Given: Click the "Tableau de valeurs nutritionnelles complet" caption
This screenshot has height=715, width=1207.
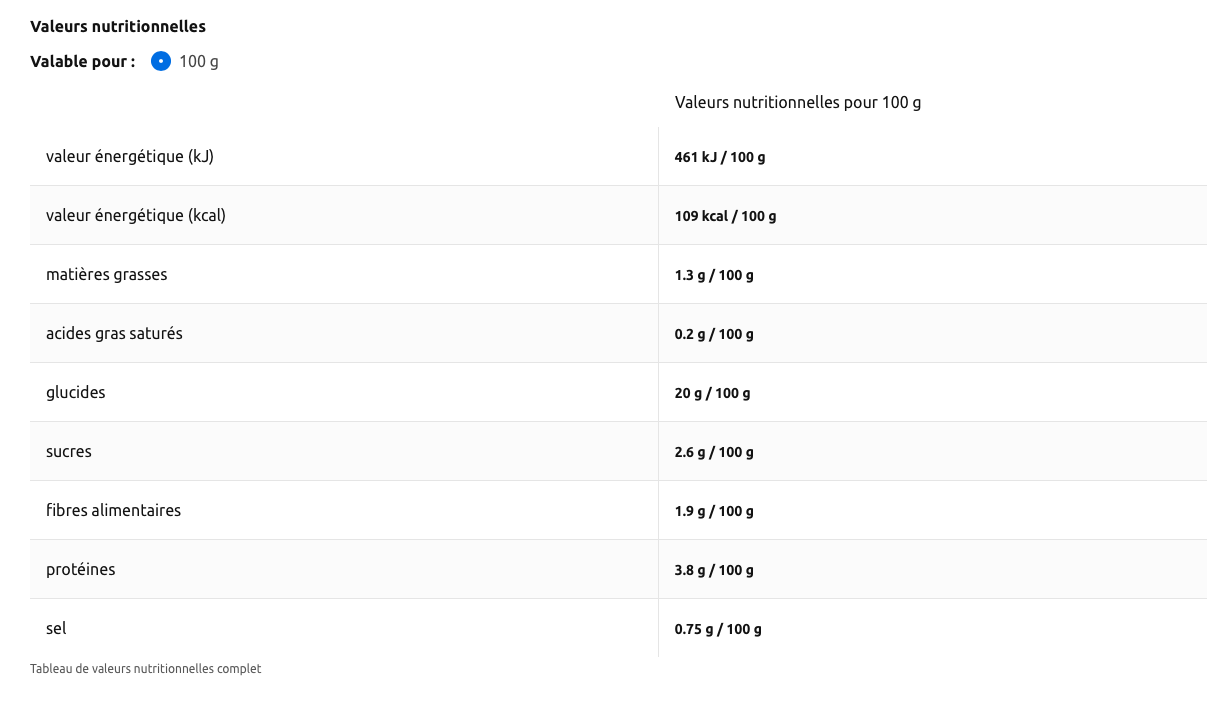Looking at the screenshot, I should pos(145,669).
